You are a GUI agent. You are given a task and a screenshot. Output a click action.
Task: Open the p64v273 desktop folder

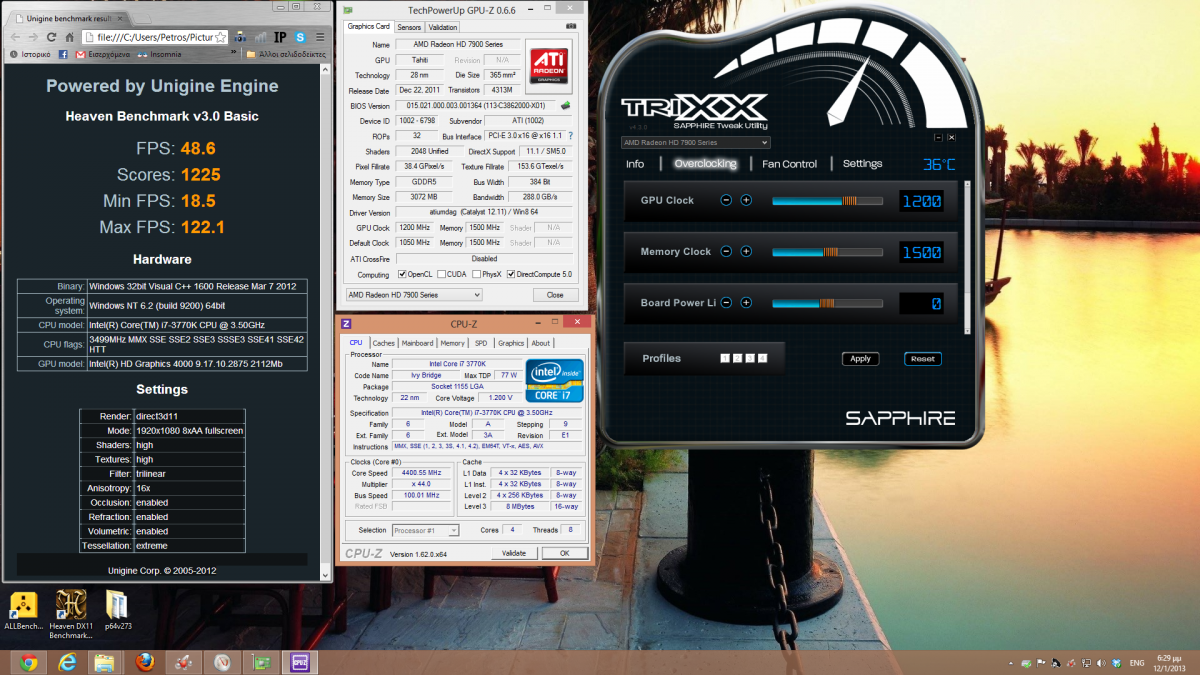click(x=117, y=612)
